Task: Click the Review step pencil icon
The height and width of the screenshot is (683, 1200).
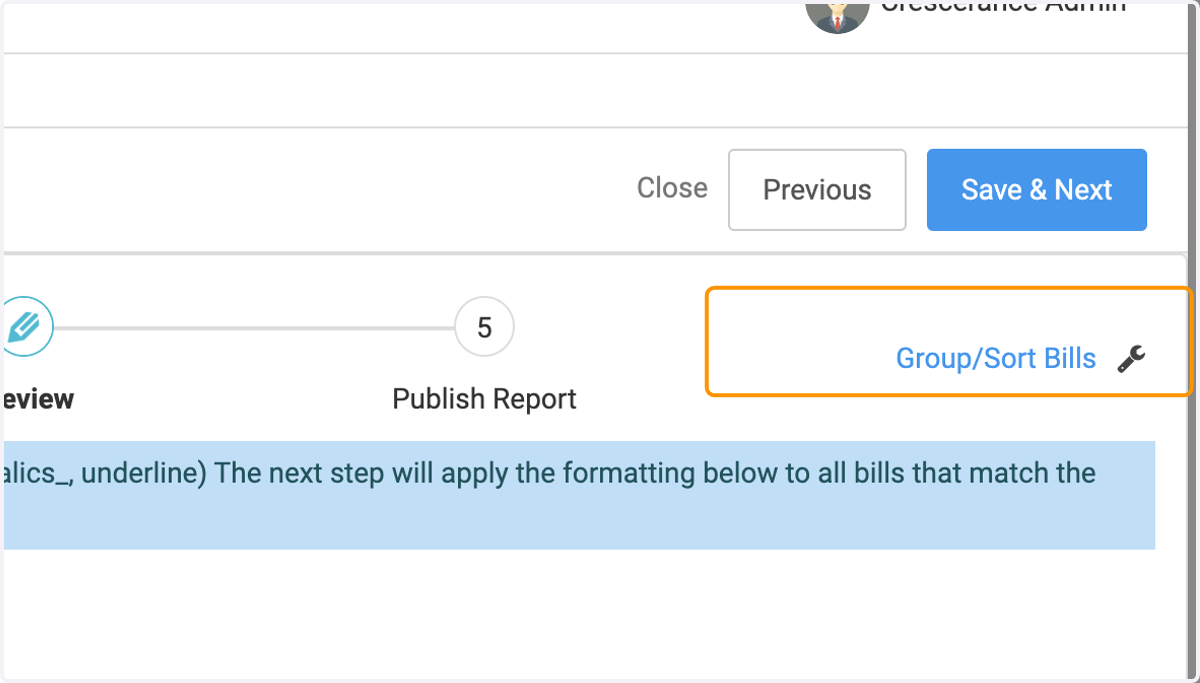Action: 24,327
